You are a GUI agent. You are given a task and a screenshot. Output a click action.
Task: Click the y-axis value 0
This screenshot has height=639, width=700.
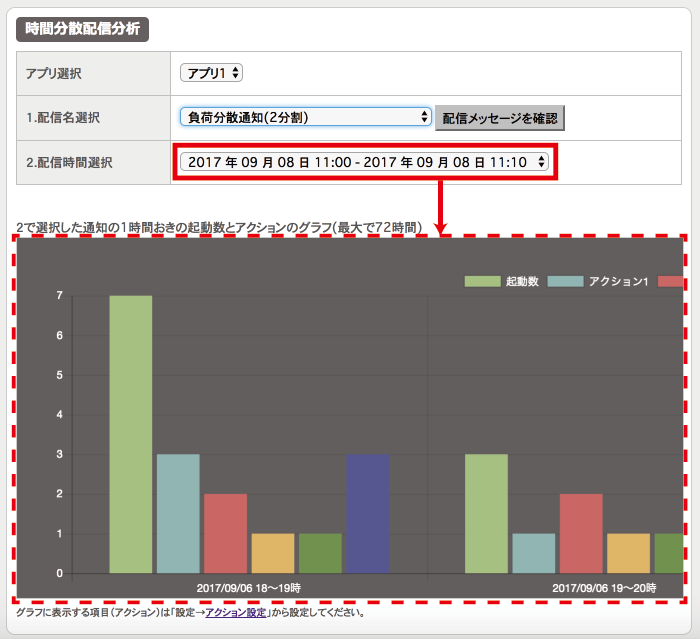[59, 573]
